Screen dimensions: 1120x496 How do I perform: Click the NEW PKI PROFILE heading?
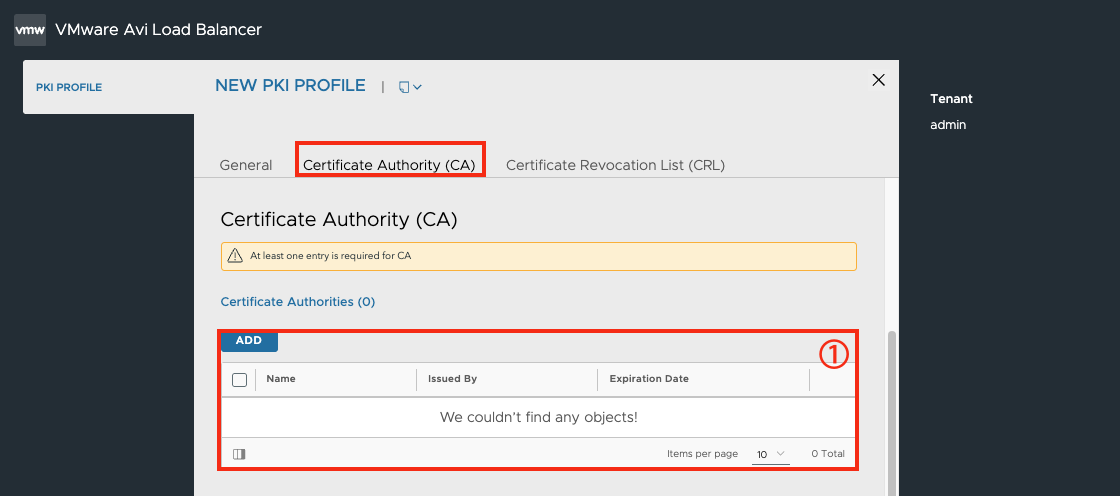290,86
